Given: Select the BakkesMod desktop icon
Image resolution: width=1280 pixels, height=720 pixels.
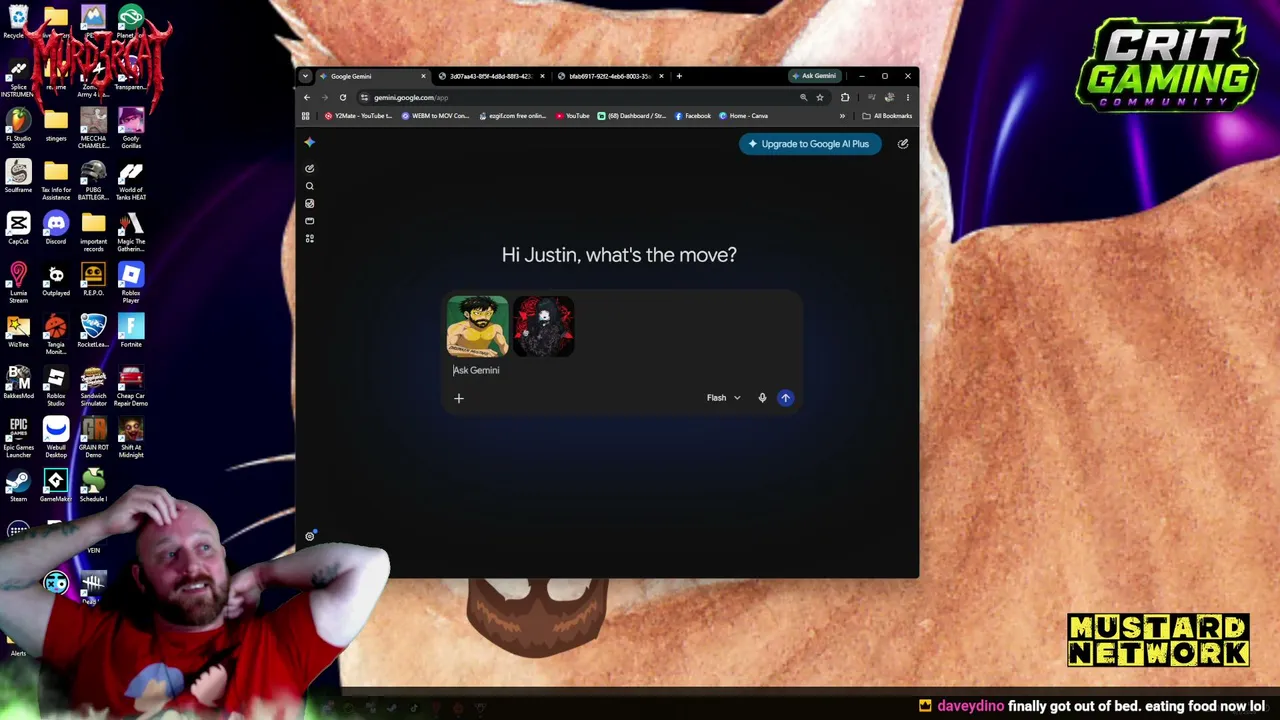Looking at the screenshot, I should [18, 383].
